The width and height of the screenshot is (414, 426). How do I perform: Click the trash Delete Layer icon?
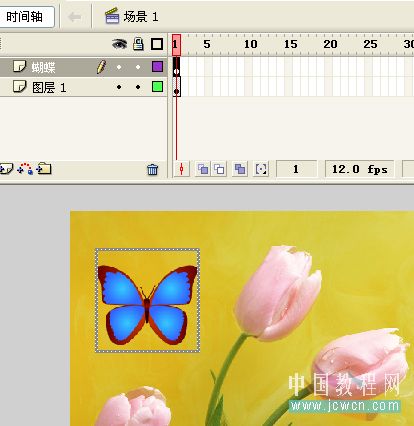pos(152,170)
